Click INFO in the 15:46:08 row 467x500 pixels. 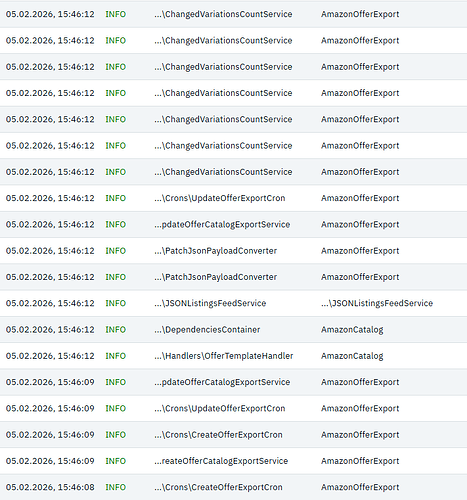116,488
